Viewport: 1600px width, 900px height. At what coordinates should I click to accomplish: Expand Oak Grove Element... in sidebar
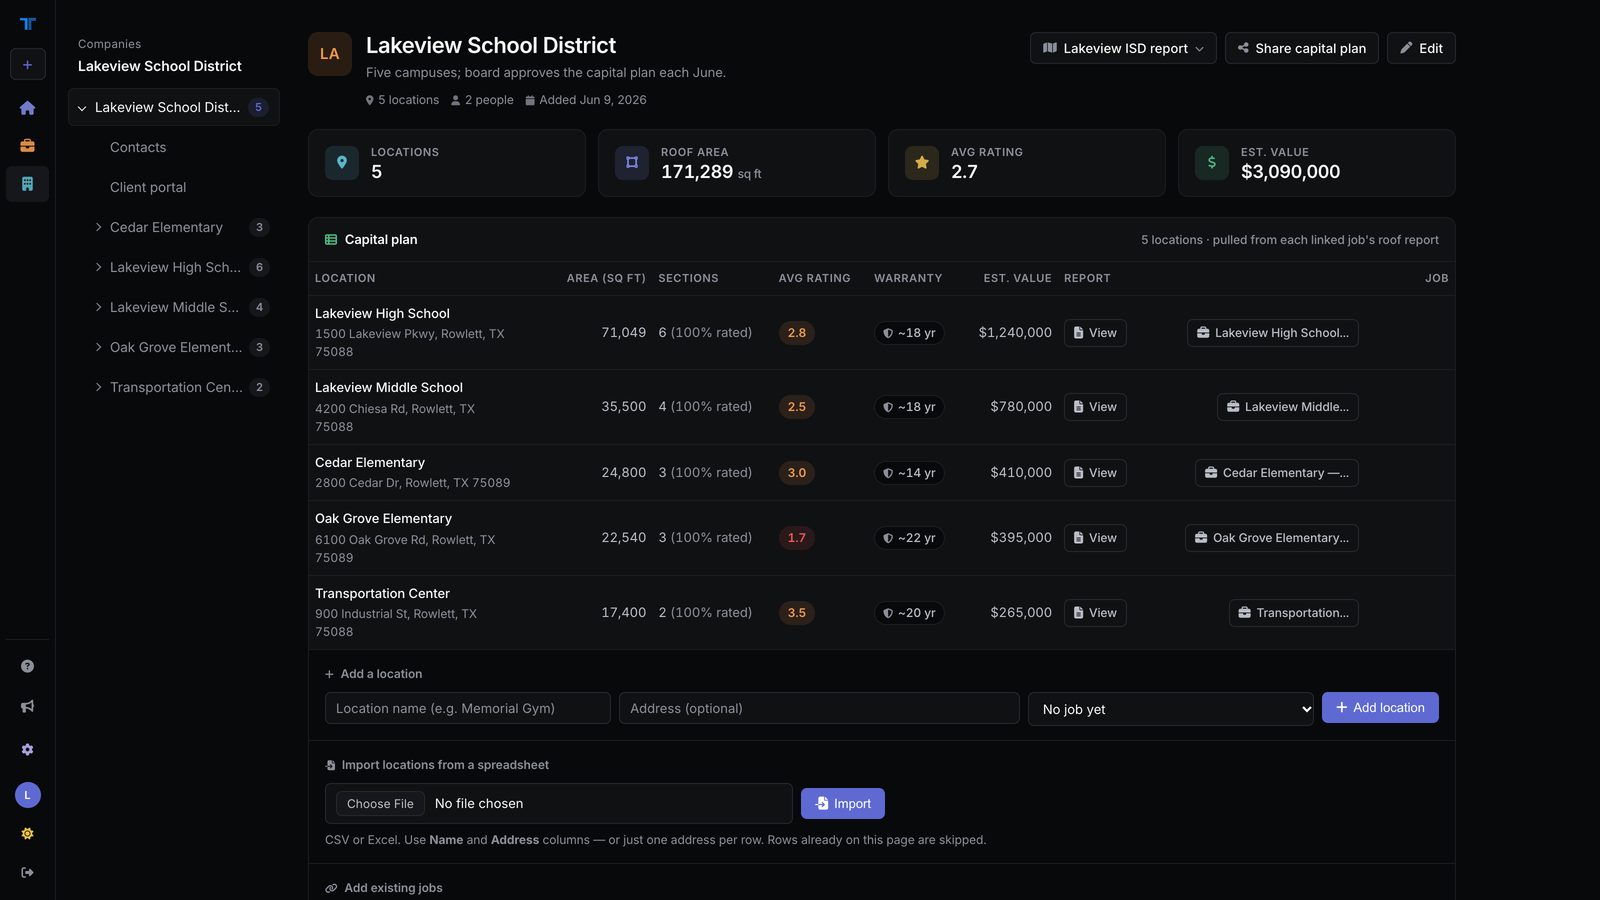coord(98,347)
